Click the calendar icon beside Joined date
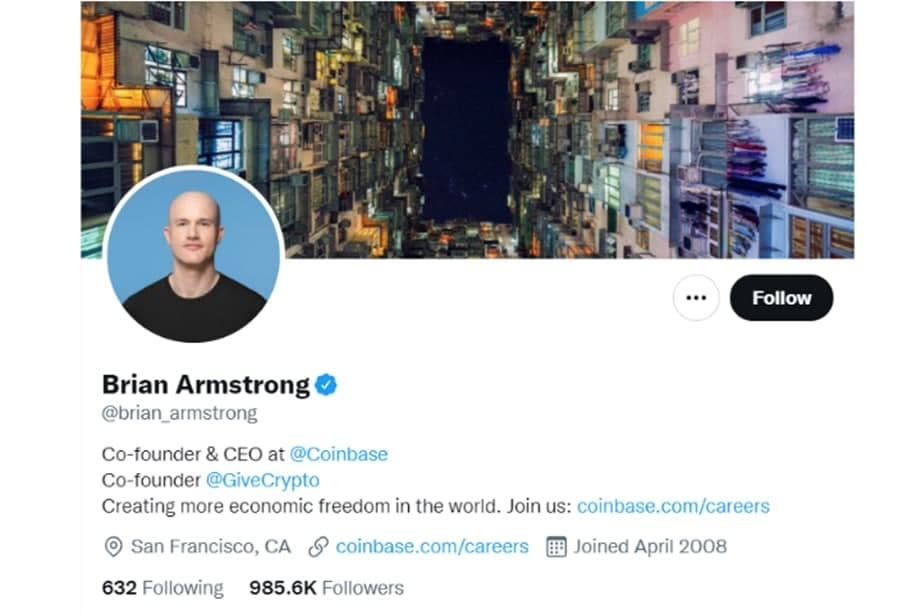This screenshot has height=614, width=921. click(x=556, y=546)
